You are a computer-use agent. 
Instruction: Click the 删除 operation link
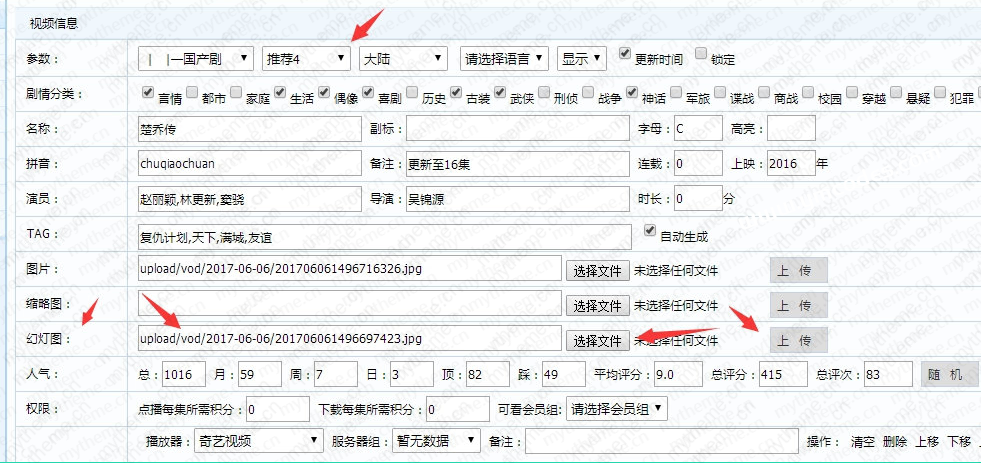click(x=894, y=441)
